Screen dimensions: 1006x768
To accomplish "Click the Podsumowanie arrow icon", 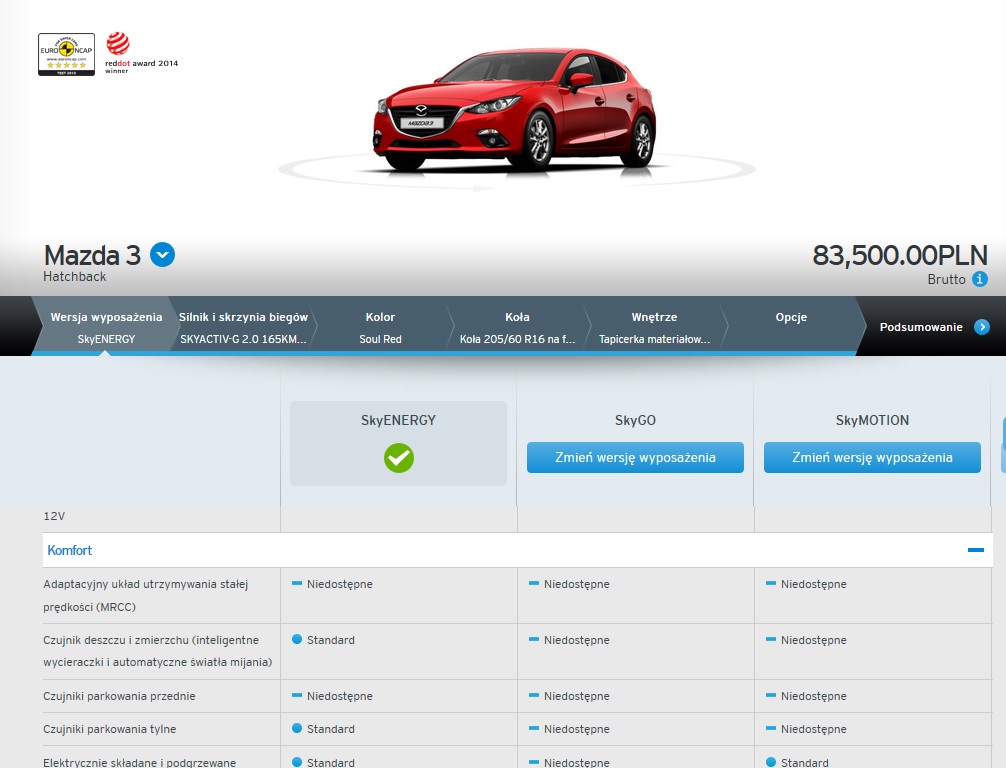I will tap(981, 327).
